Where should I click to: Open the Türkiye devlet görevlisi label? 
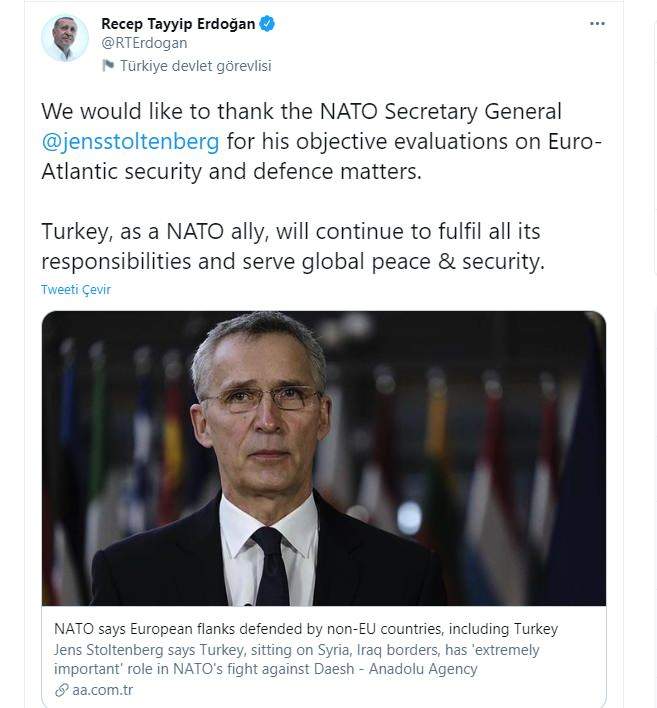tap(196, 66)
